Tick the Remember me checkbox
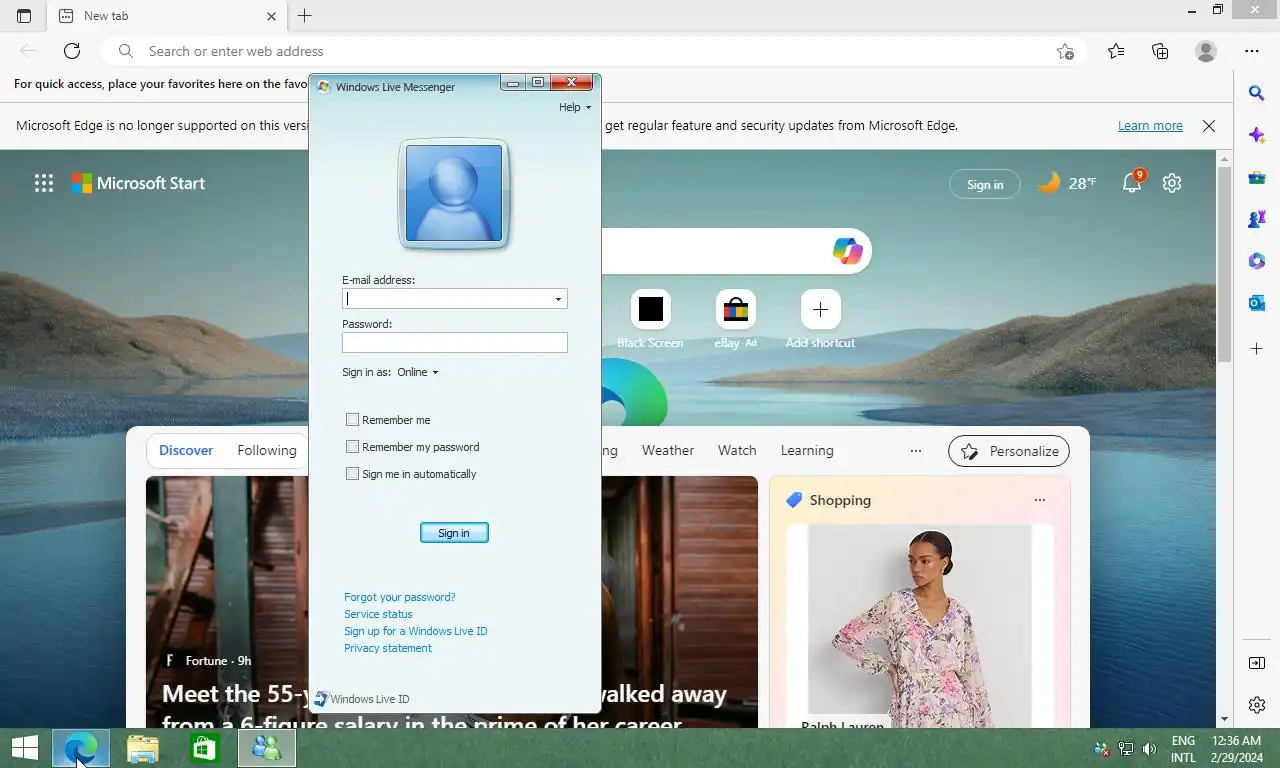This screenshot has height=768, width=1280. [x=352, y=420]
